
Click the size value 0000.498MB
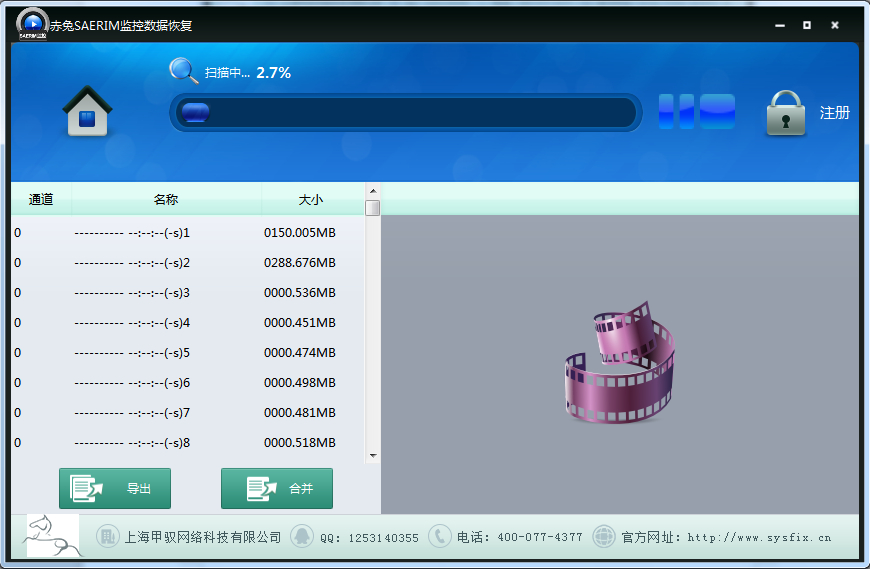300,382
